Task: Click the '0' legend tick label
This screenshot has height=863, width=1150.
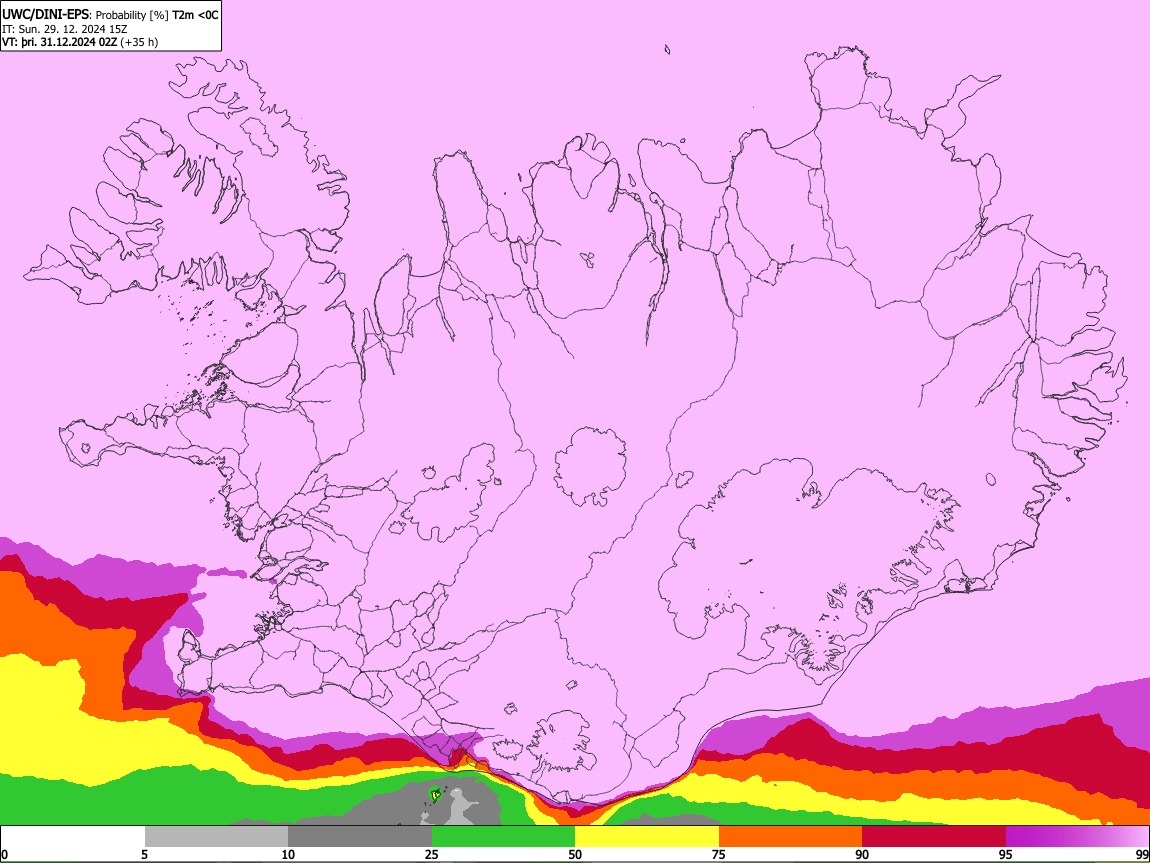Action: pos(4,855)
